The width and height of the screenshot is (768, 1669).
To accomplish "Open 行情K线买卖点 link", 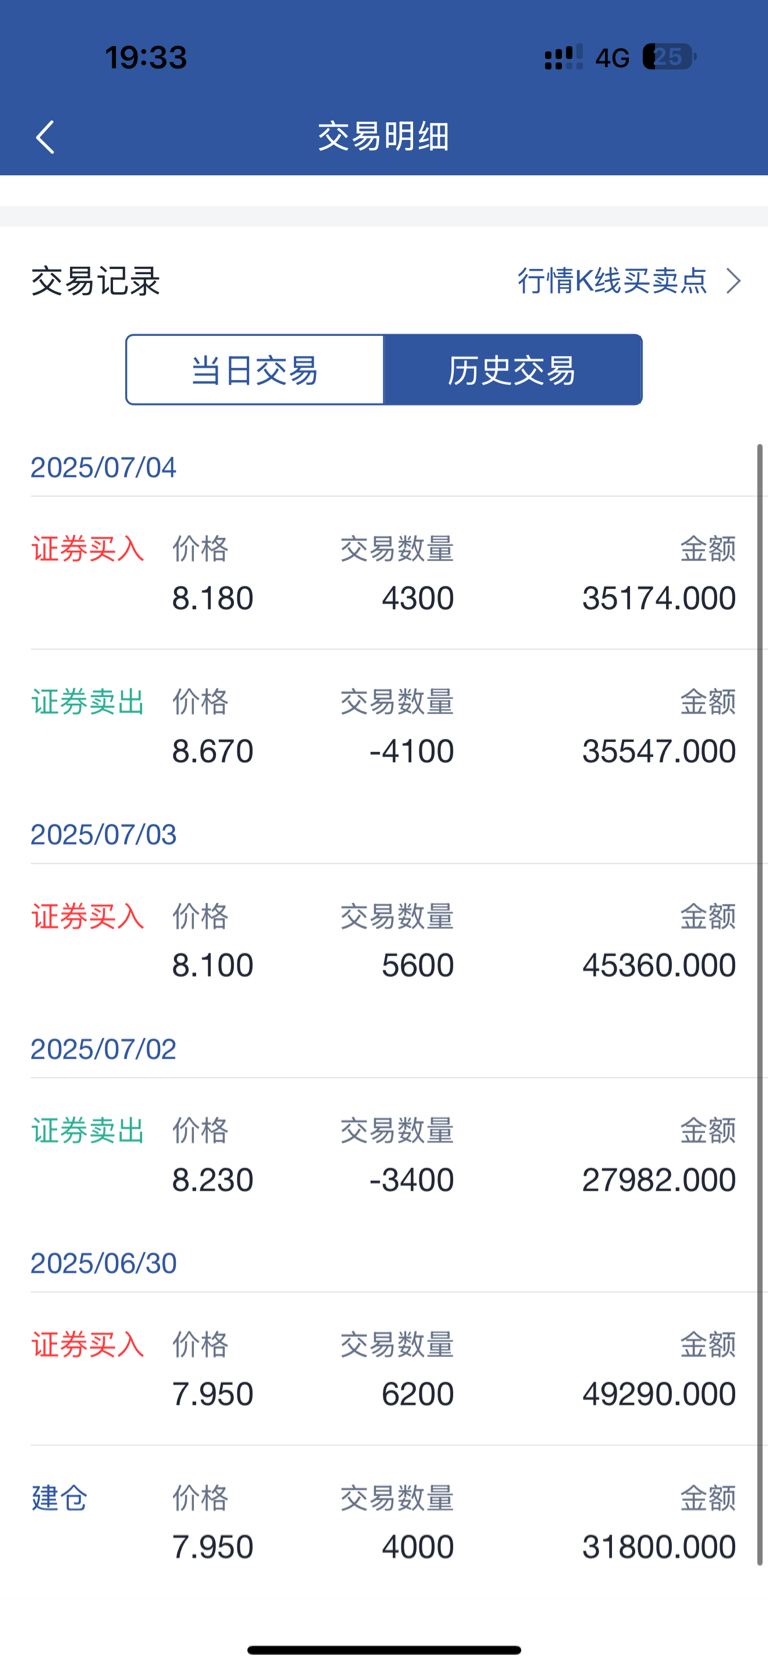I will coord(612,281).
